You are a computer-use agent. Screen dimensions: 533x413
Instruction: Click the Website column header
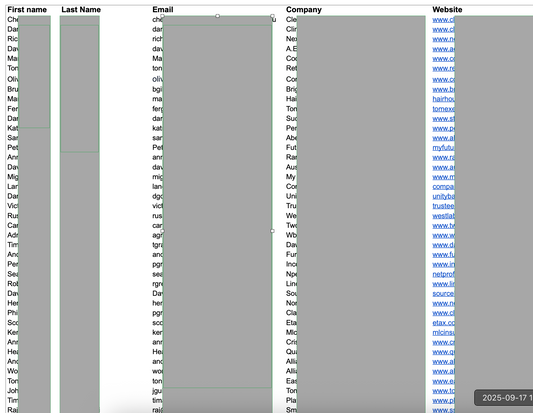pyautogui.click(x=447, y=10)
